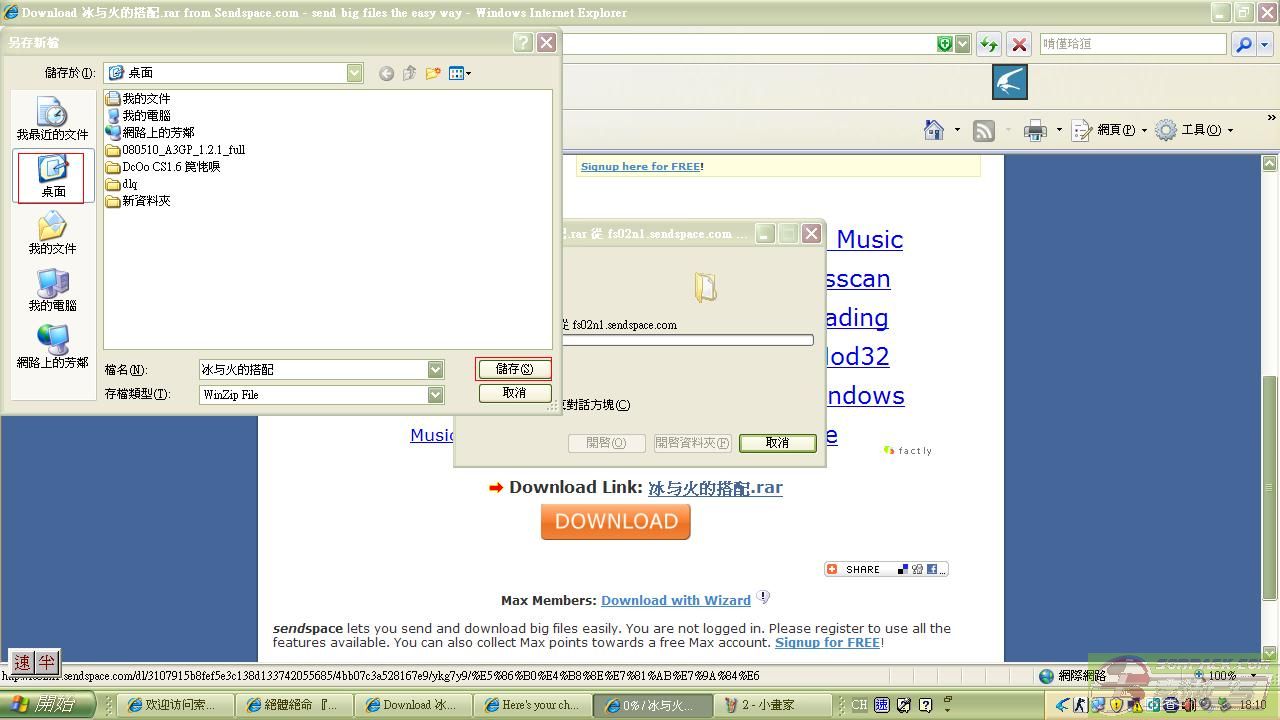Click the download progress bar
The width and height of the screenshot is (1280, 720).
[x=688, y=340]
